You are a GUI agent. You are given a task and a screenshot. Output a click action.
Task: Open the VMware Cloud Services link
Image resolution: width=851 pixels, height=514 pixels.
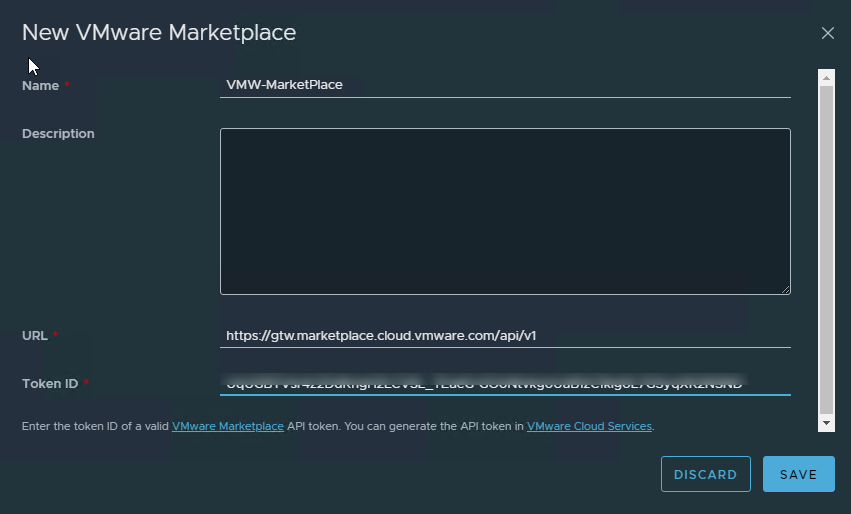point(589,427)
